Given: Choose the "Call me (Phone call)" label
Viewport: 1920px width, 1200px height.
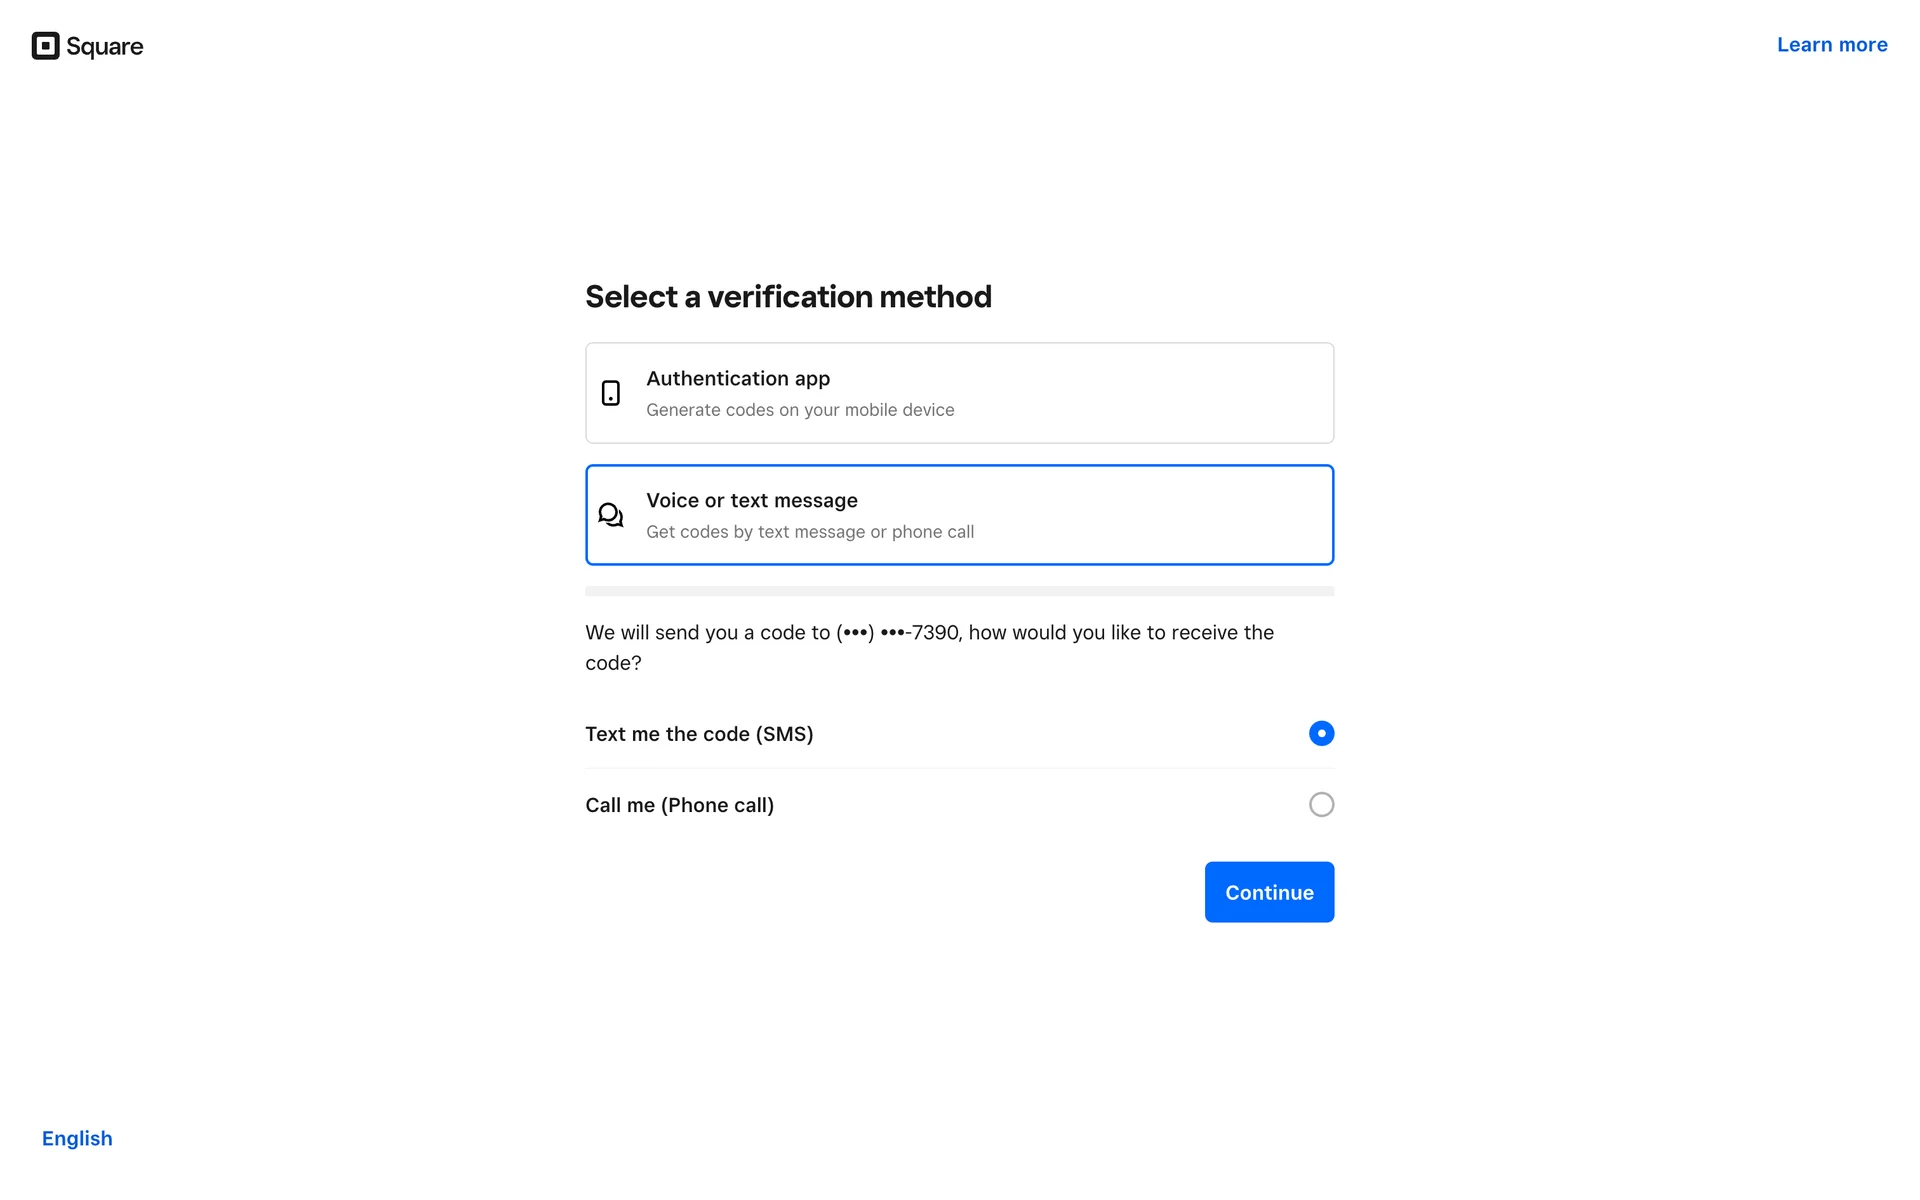Looking at the screenshot, I should pos(679,805).
